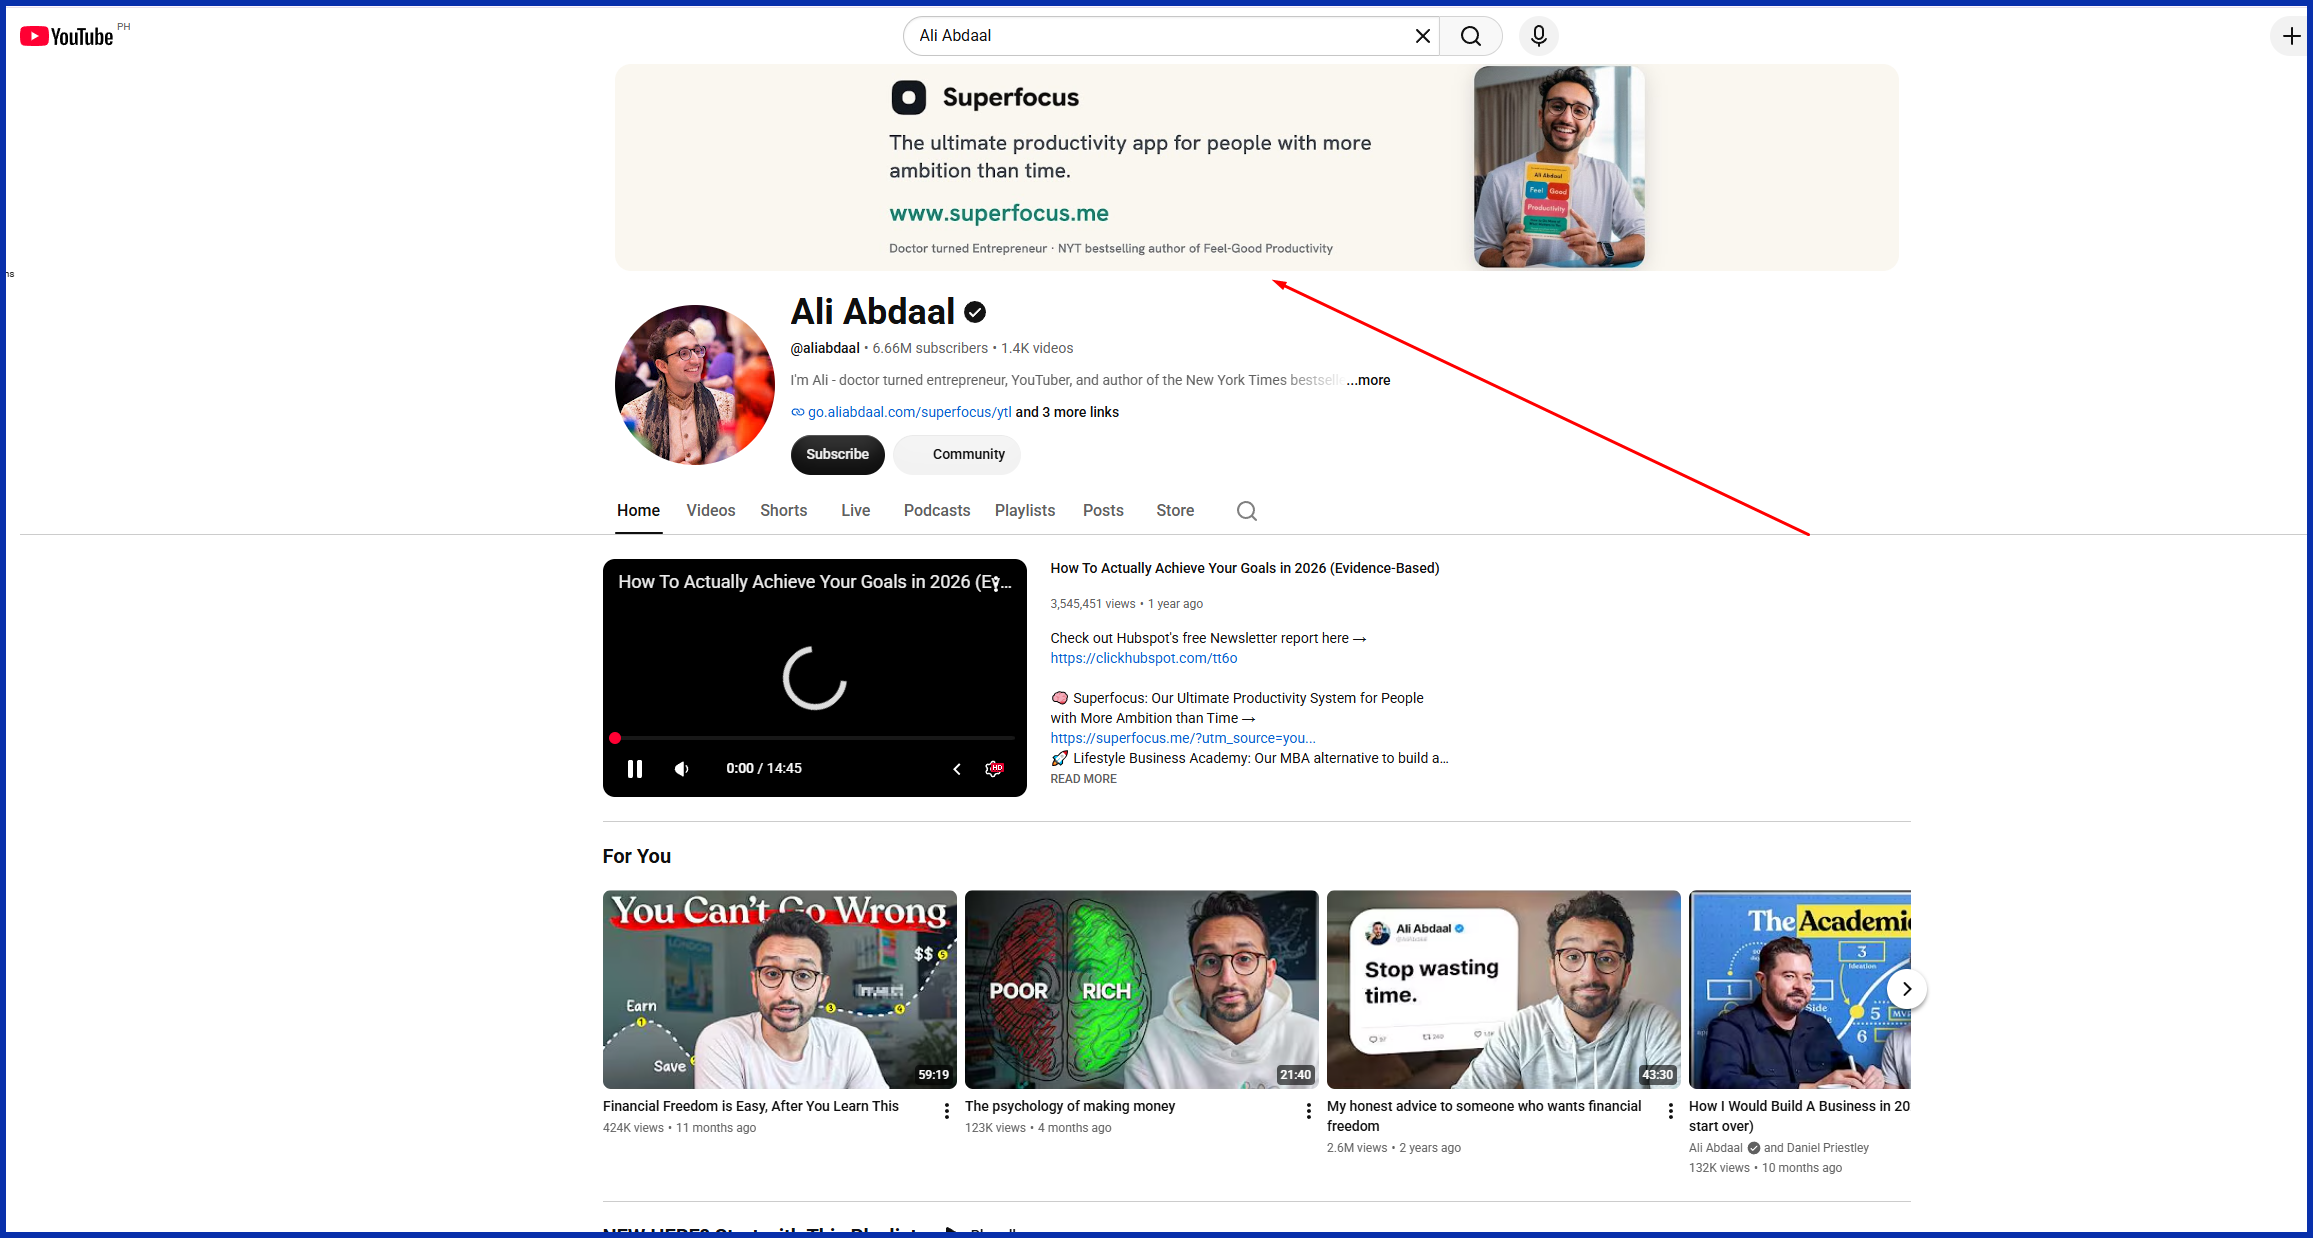Switch to the Videos tab
Screen dimensions: 2313x1238
pyautogui.click(x=710, y=510)
